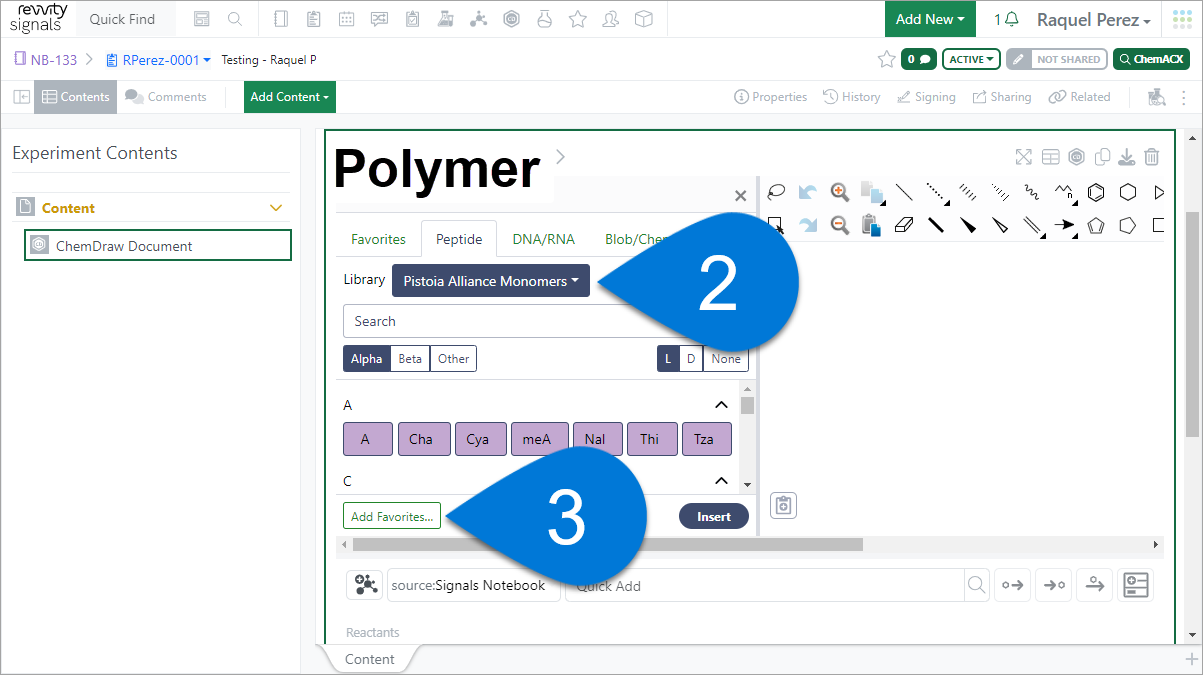Select the Benzene ring tool
The width and height of the screenshot is (1203, 675).
click(x=1096, y=192)
